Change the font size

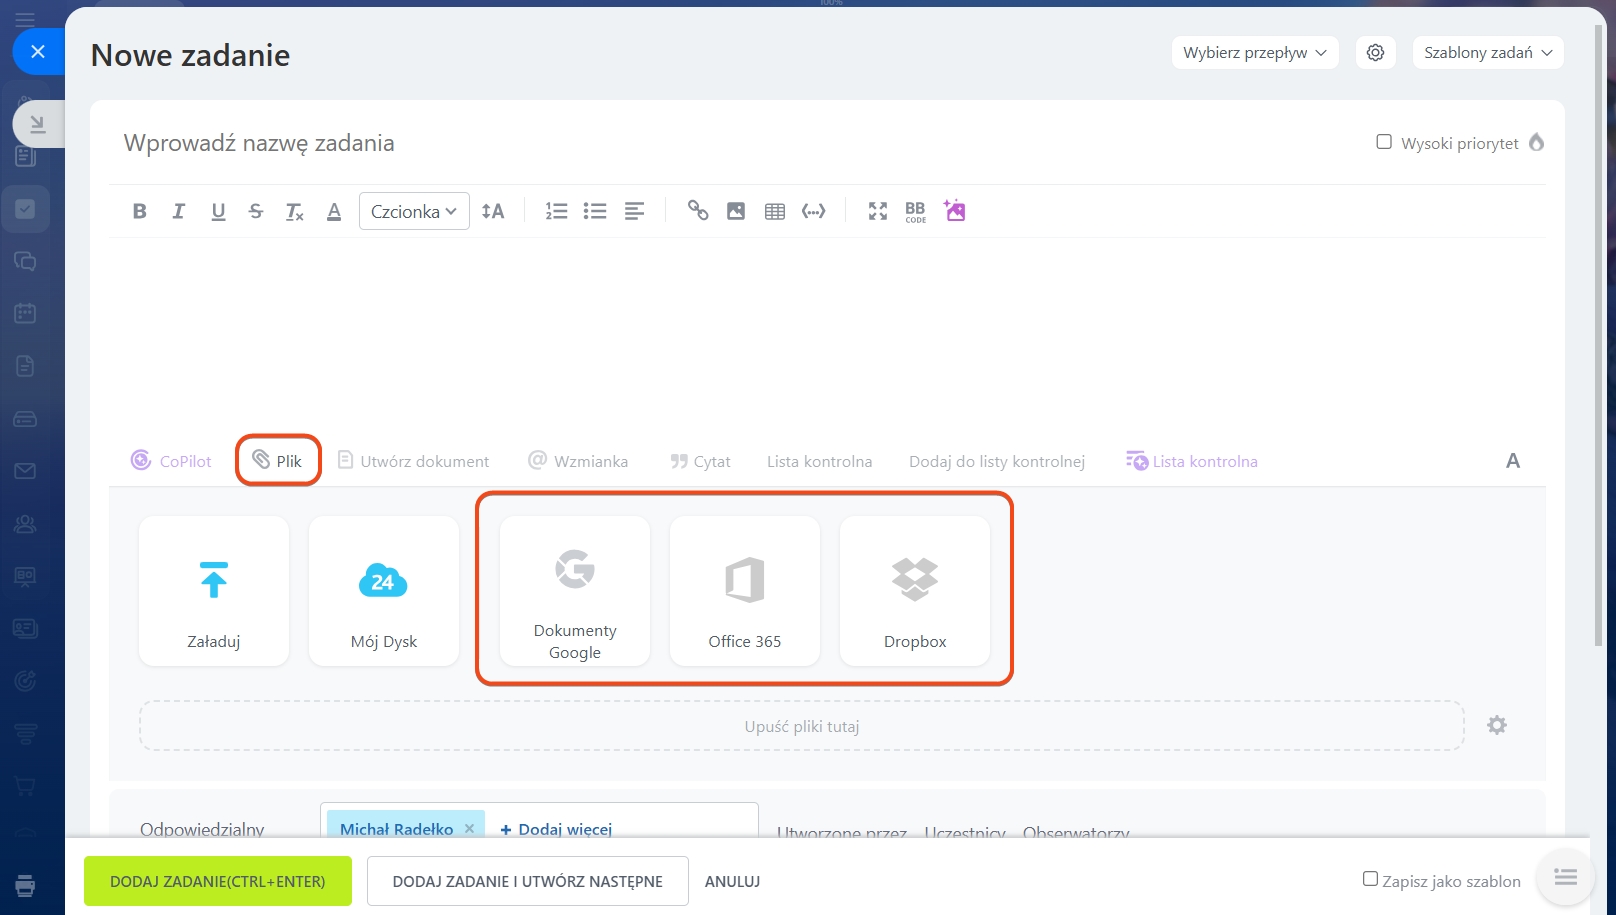point(493,211)
